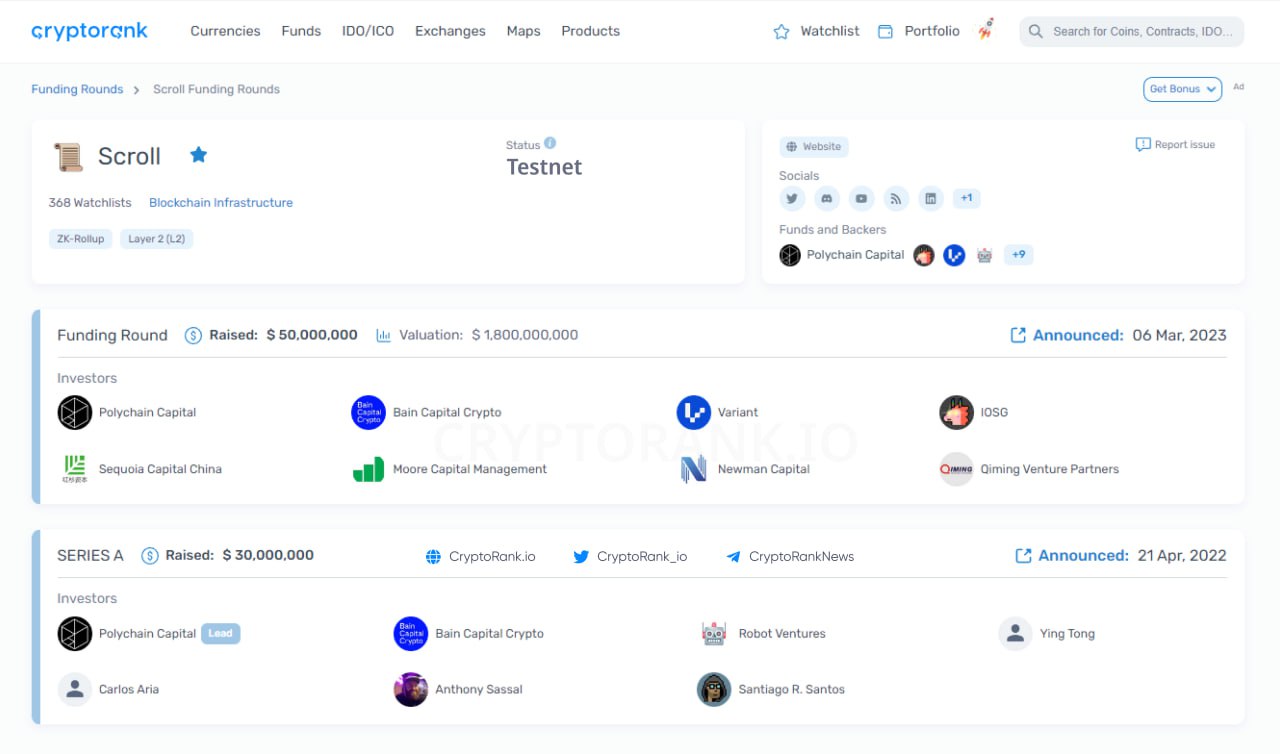Show the +1 additional social link
Image resolution: width=1280 pixels, height=754 pixels.
point(967,198)
